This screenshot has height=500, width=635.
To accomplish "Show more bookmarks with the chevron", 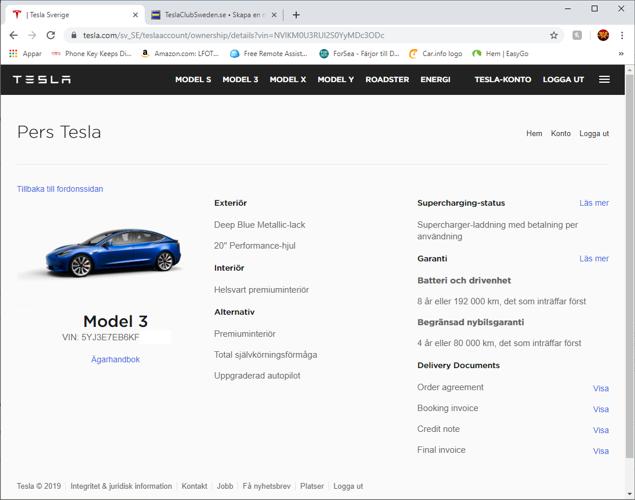I will (x=621, y=53).
